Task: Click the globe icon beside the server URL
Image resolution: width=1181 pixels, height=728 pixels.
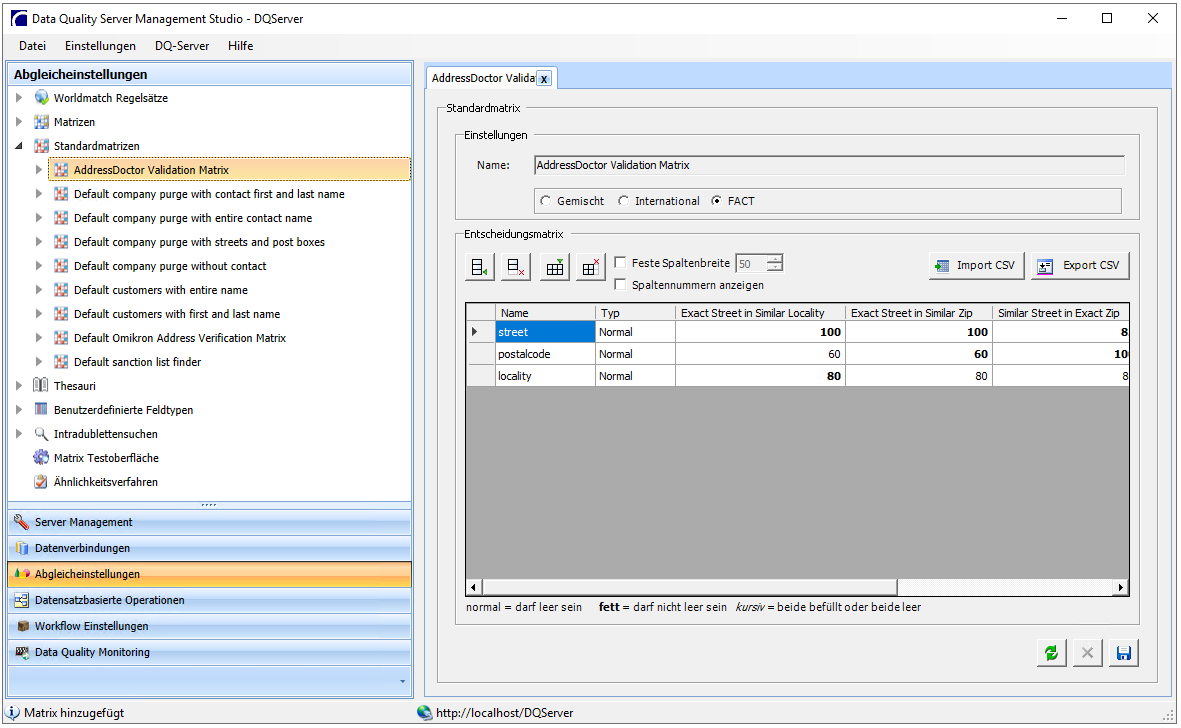Action: [425, 712]
